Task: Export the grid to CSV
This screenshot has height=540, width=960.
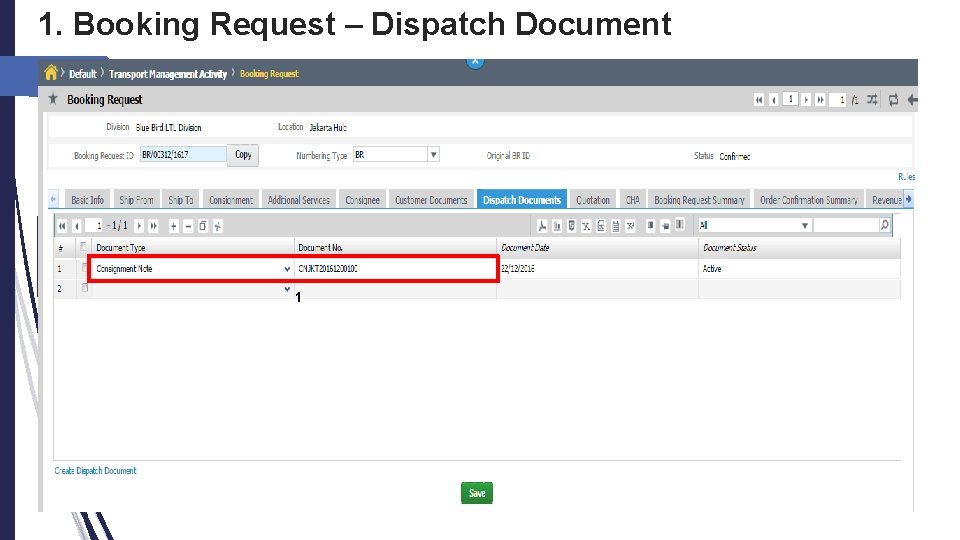Action: (601, 226)
